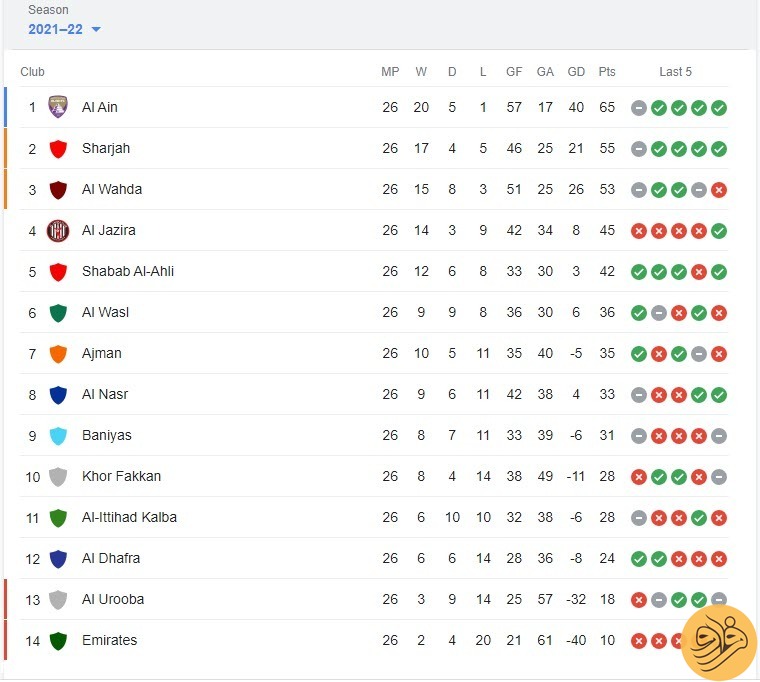Click the Pts column header
This screenshot has width=760, height=682.
607,72
